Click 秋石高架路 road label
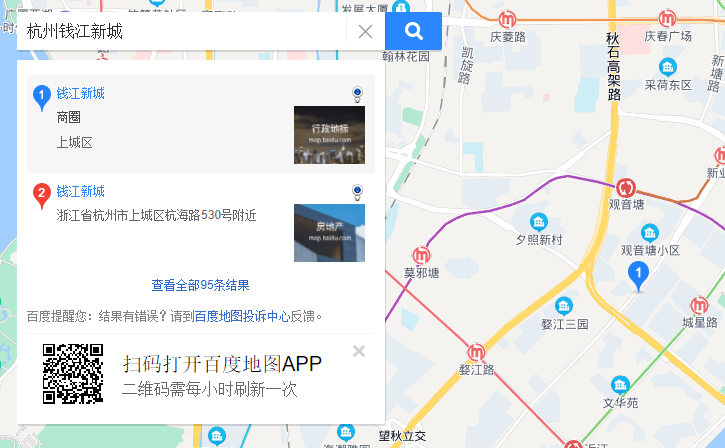 pos(614,66)
